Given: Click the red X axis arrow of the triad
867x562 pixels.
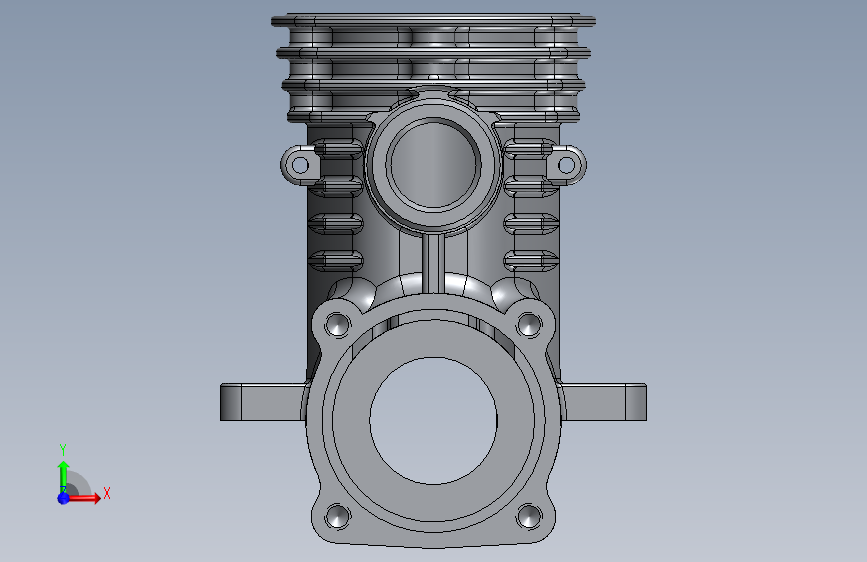Looking at the screenshot, I should (83, 498).
